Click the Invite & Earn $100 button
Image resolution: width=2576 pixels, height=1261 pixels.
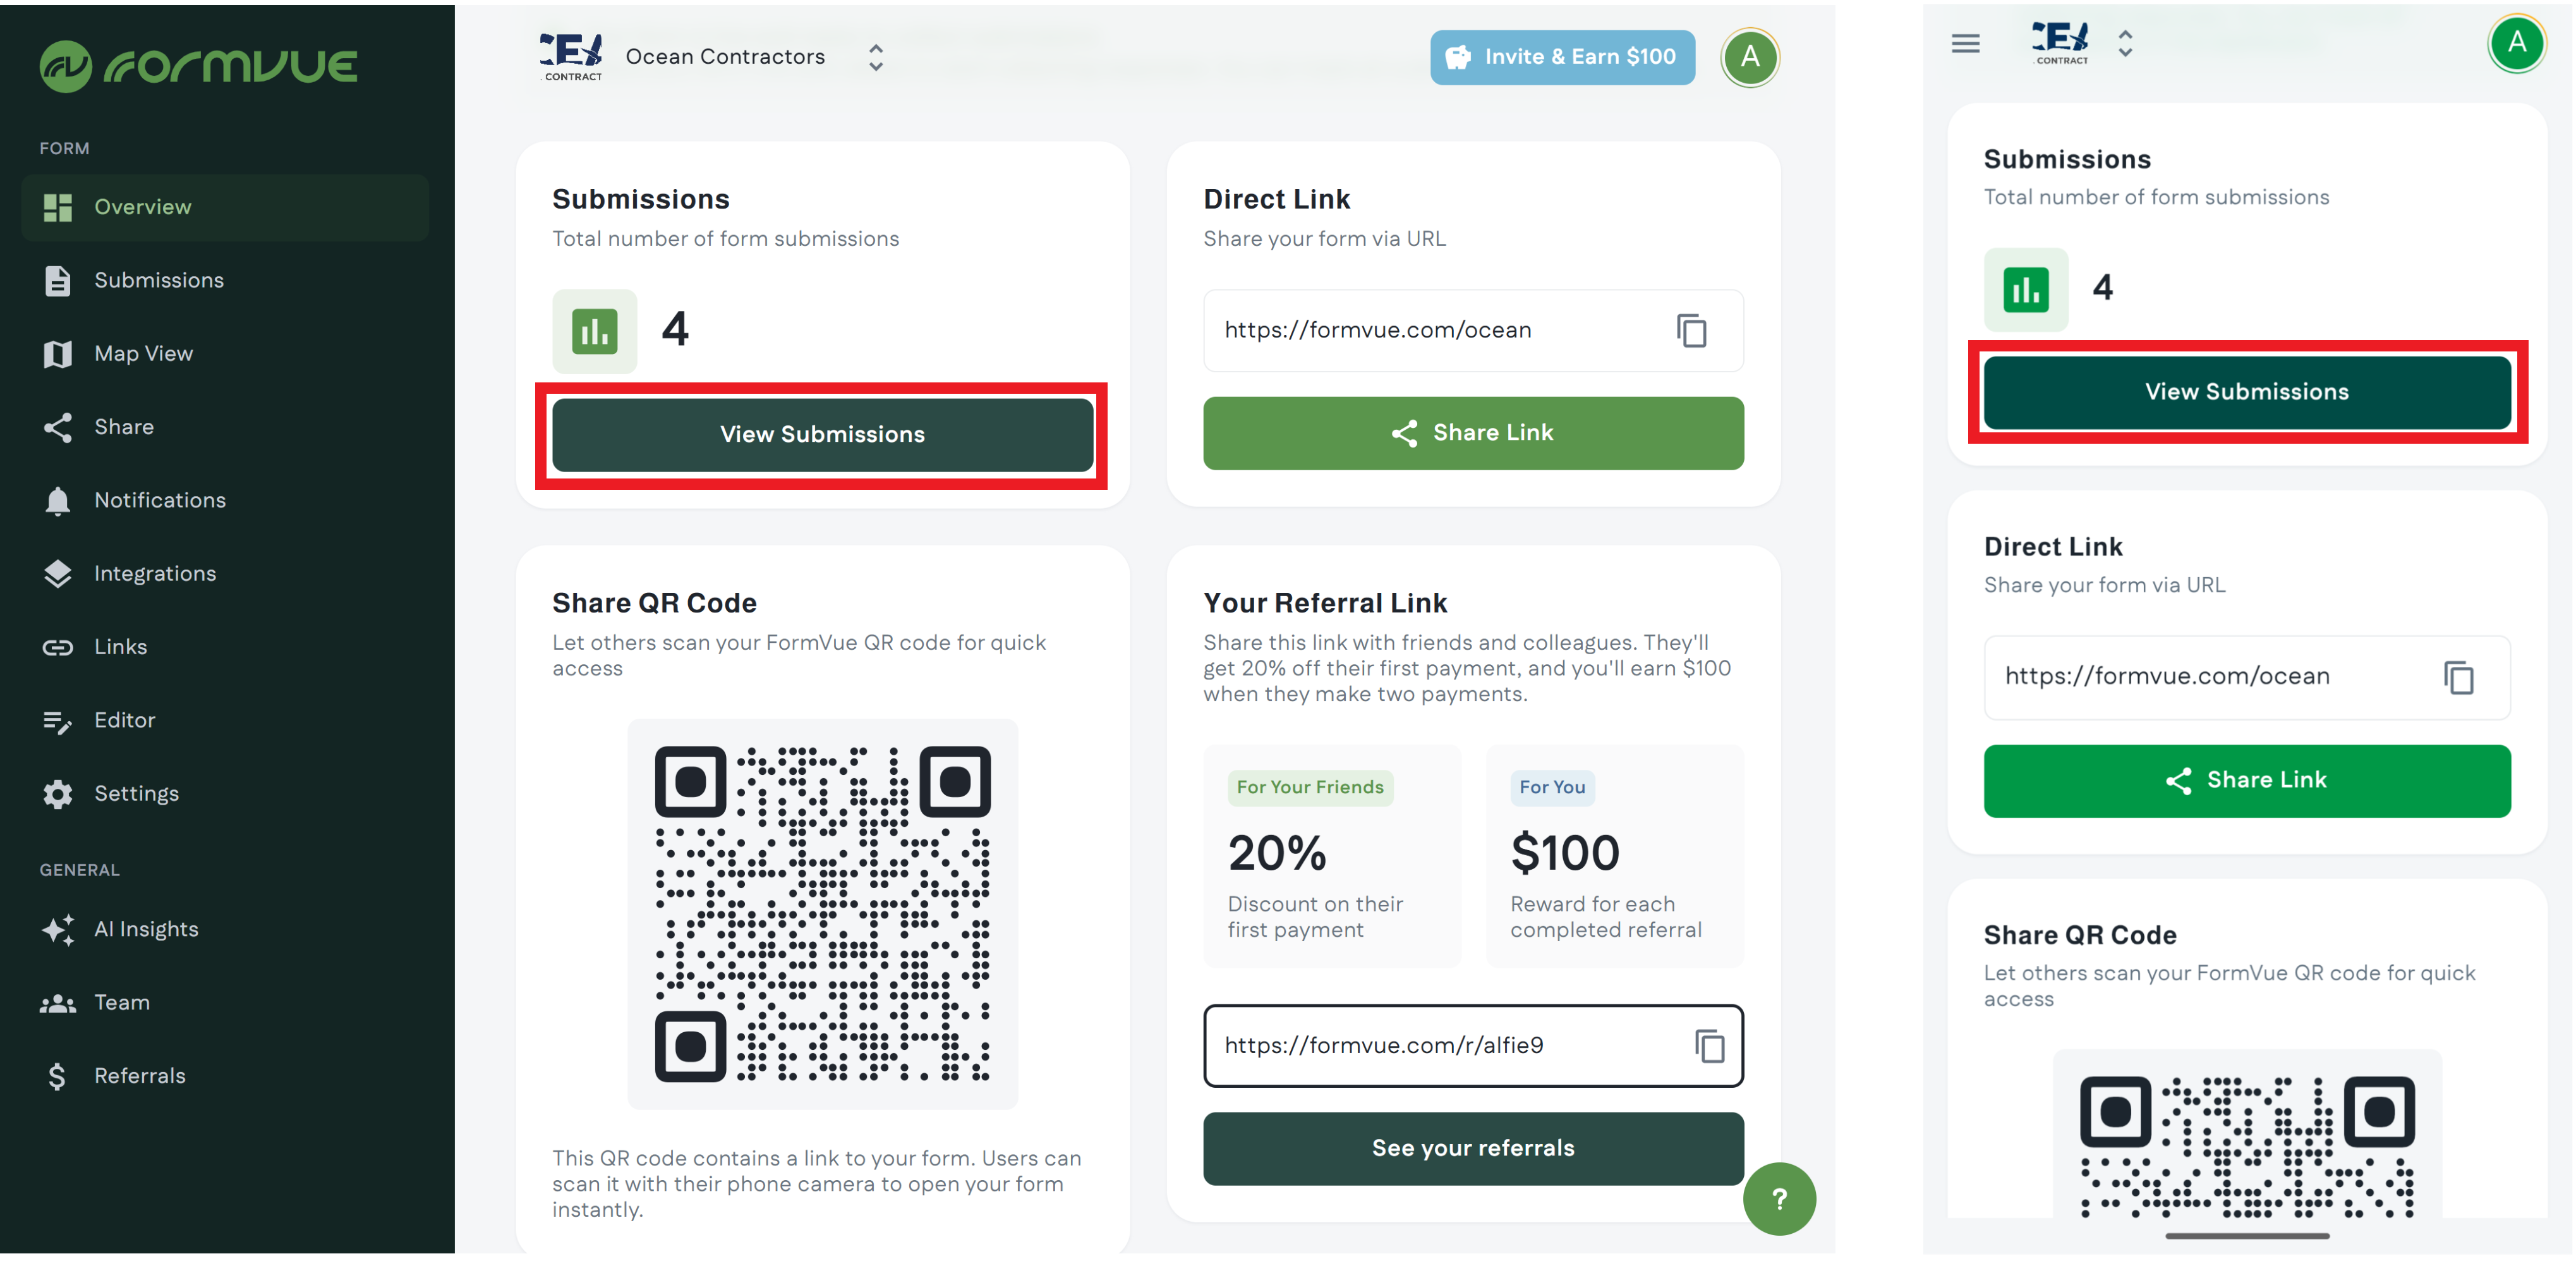point(1562,57)
